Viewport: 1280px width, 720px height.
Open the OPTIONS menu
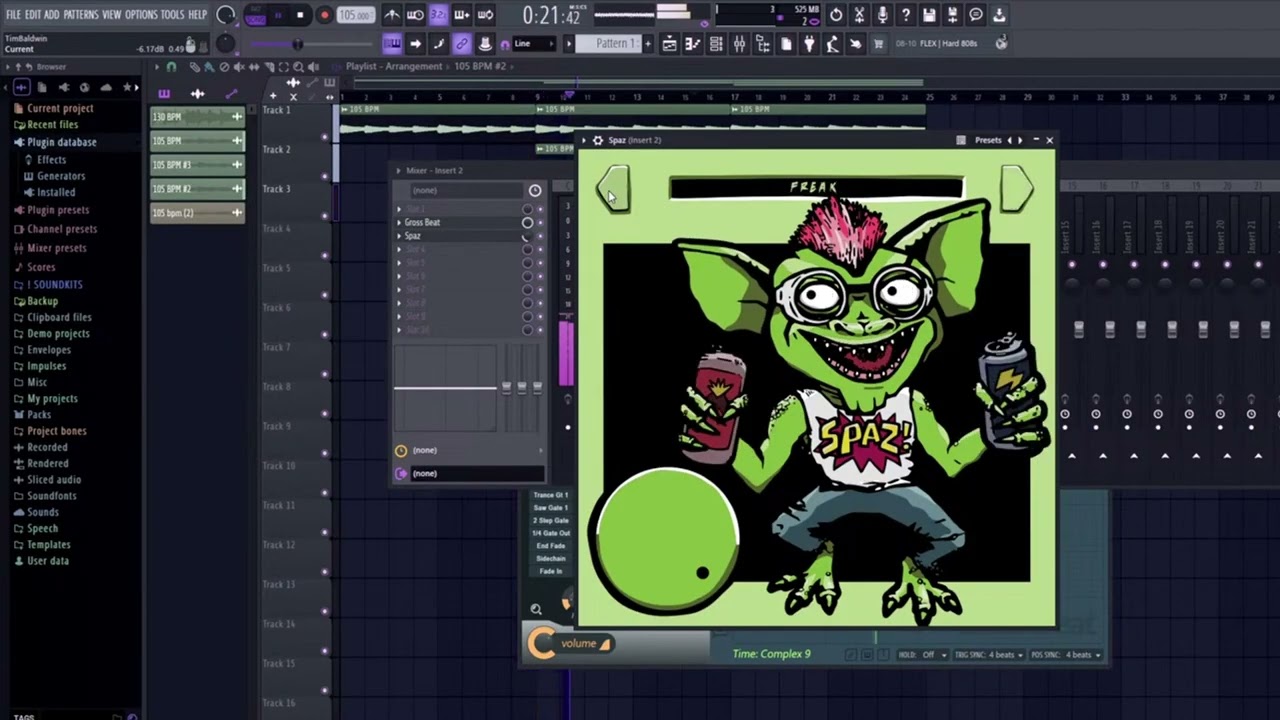[141, 14]
